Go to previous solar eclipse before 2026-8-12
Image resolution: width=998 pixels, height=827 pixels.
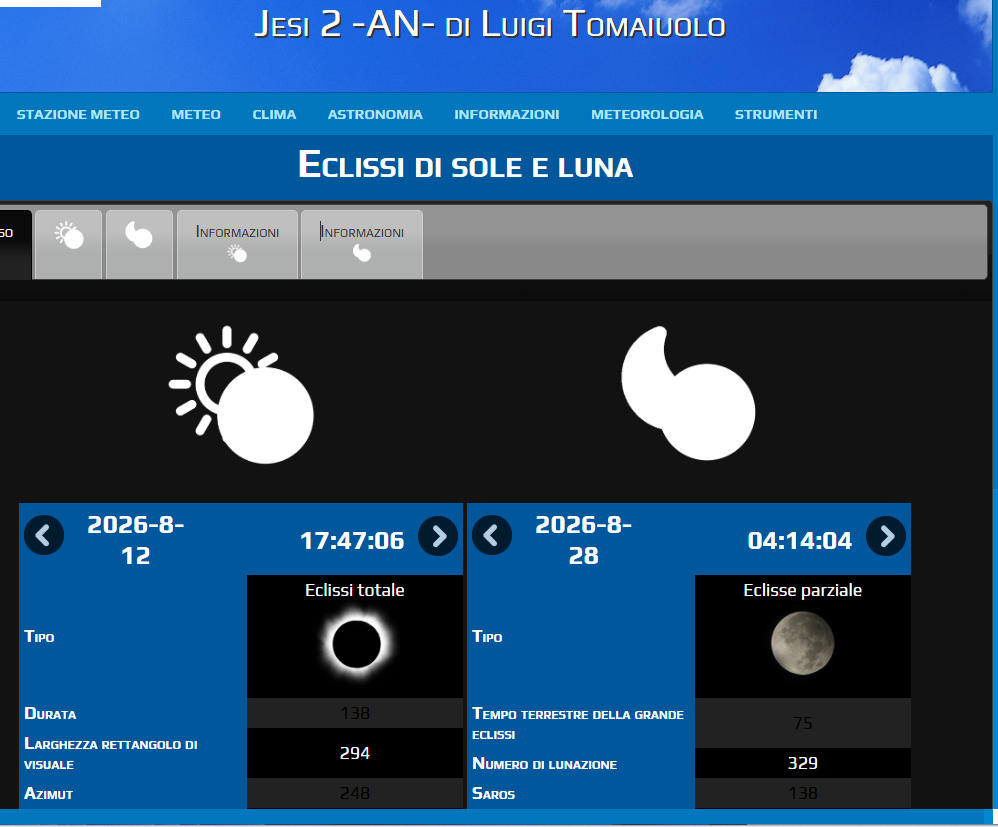[44, 536]
